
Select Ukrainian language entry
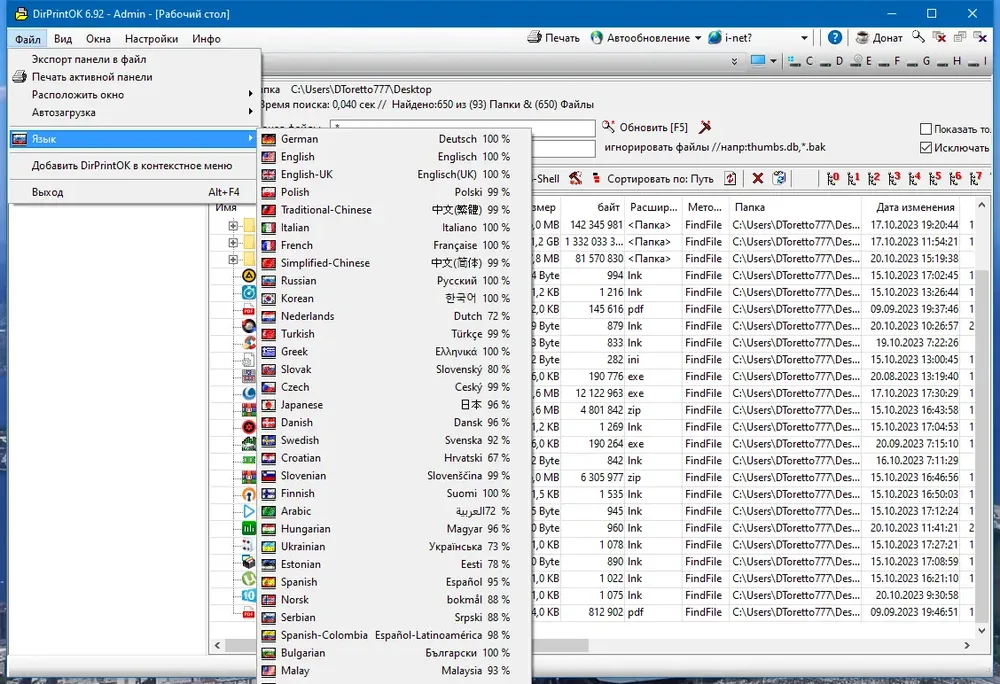coord(394,546)
